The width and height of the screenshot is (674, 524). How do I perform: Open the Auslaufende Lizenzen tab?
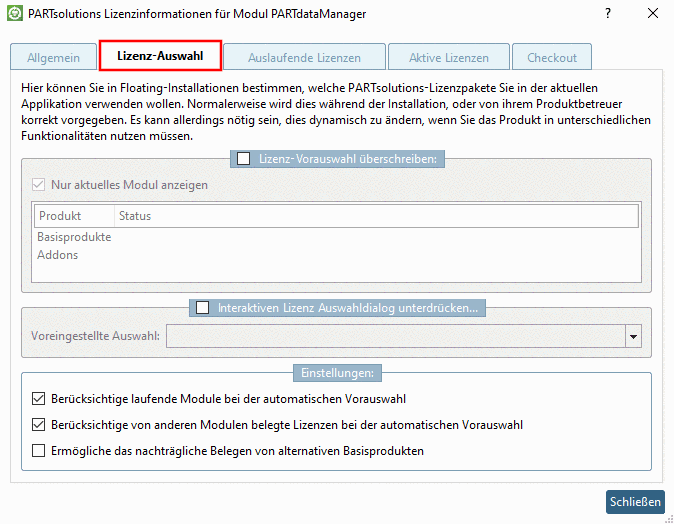click(304, 57)
